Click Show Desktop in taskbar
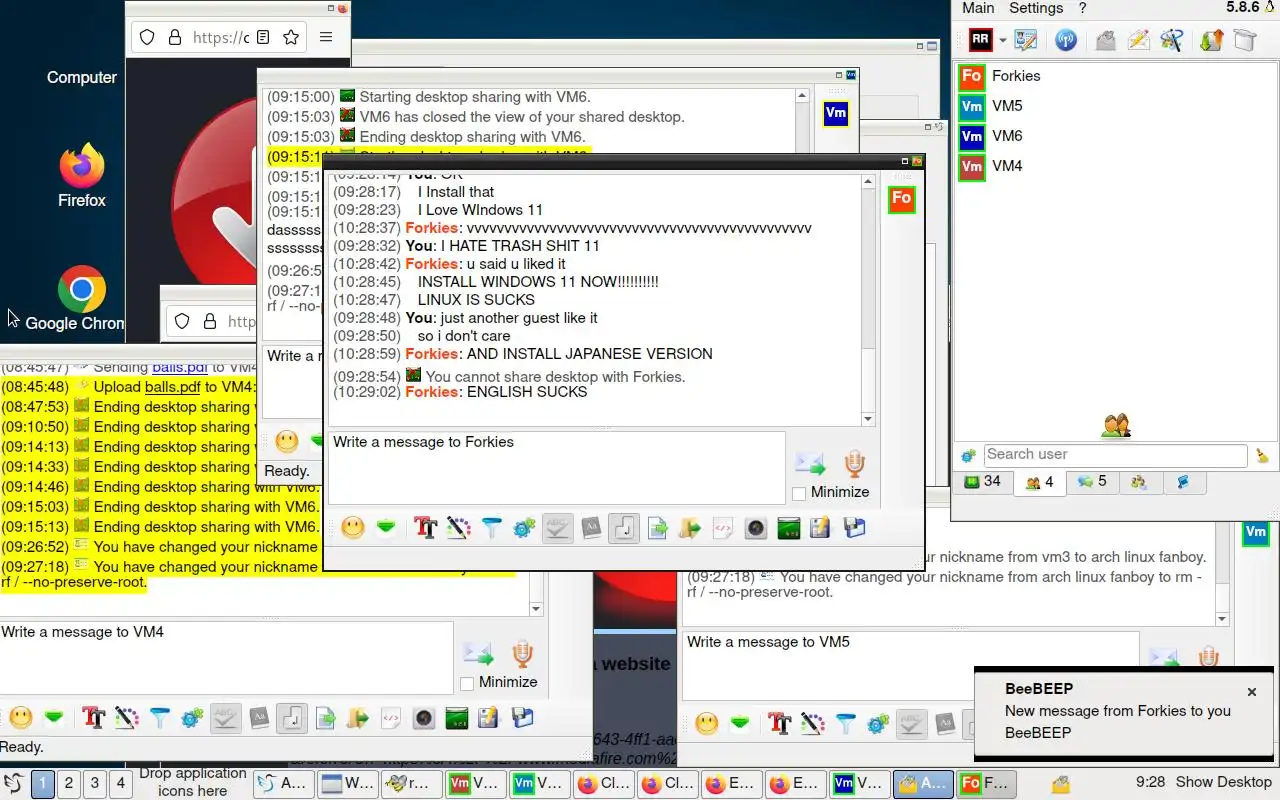Screen dimensions: 1280x800 [x=1223, y=782]
